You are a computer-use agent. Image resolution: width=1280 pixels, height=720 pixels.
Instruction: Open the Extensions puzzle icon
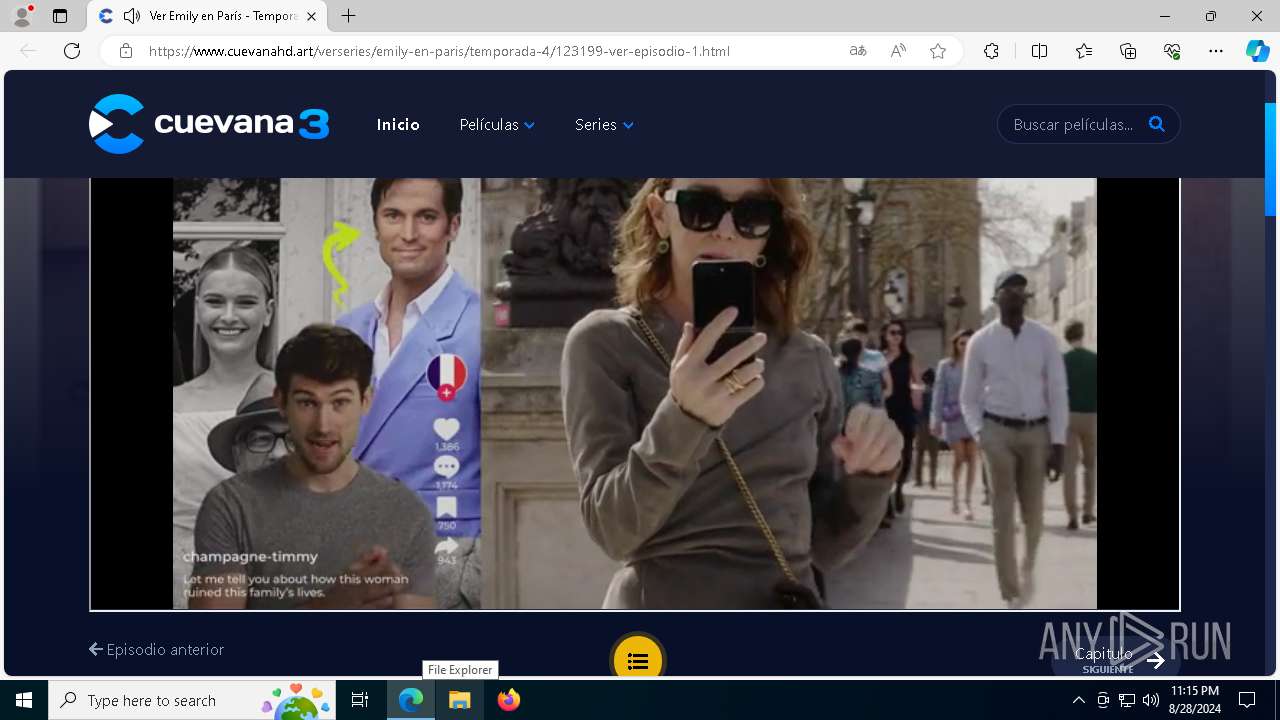(991, 51)
